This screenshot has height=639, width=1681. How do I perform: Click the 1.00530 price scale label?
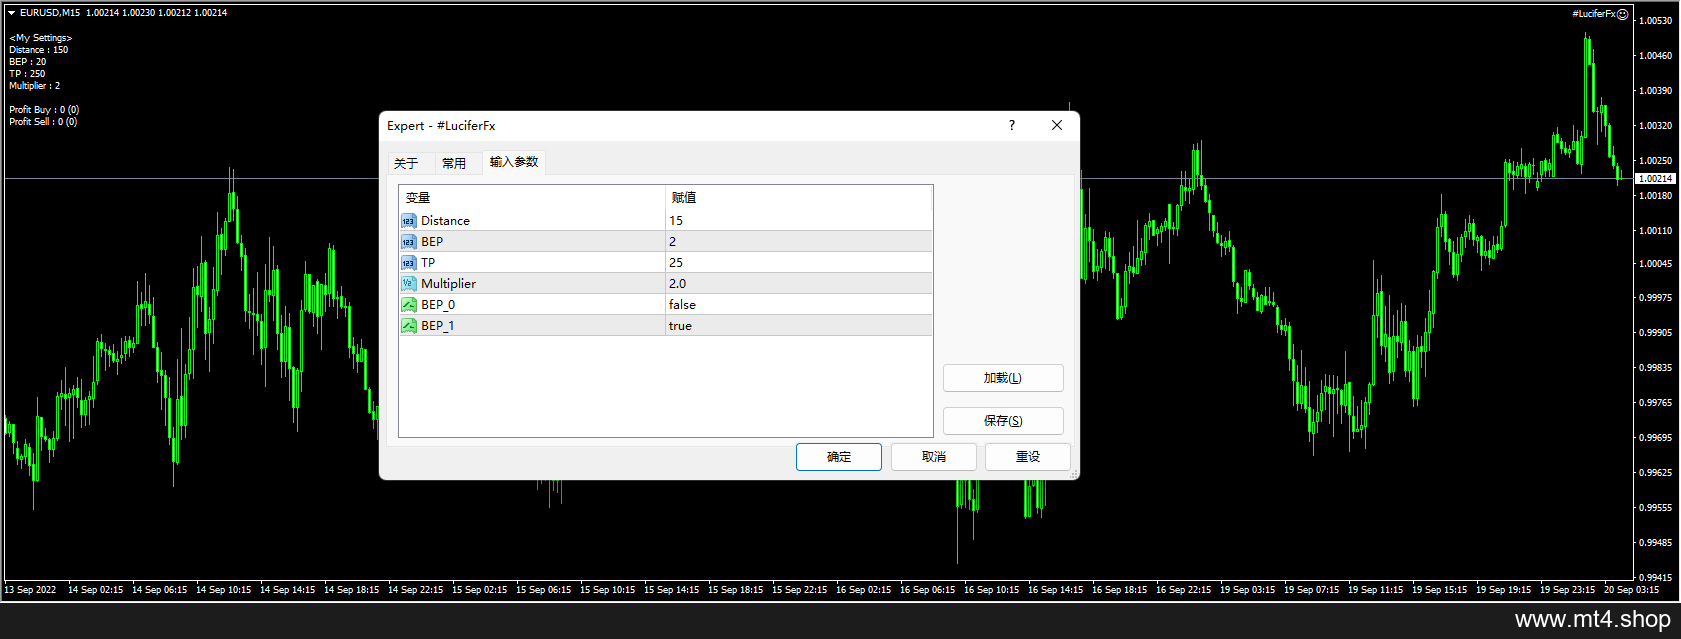tap(1656, 21)
